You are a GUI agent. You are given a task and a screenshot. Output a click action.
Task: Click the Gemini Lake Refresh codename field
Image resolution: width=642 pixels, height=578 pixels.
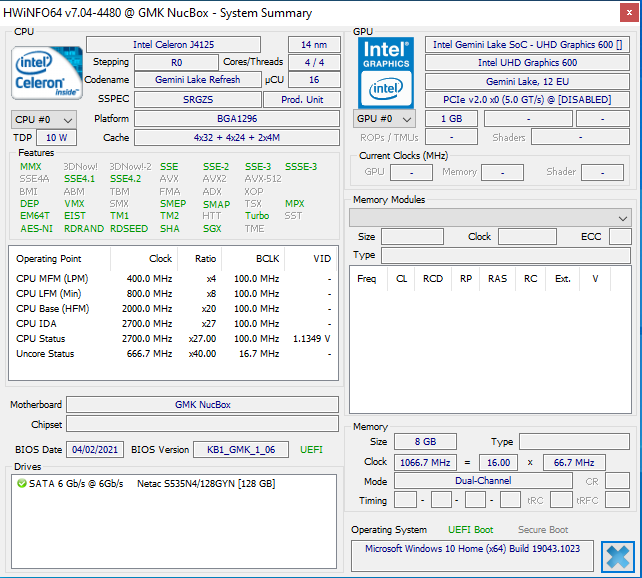click(197, 80)
